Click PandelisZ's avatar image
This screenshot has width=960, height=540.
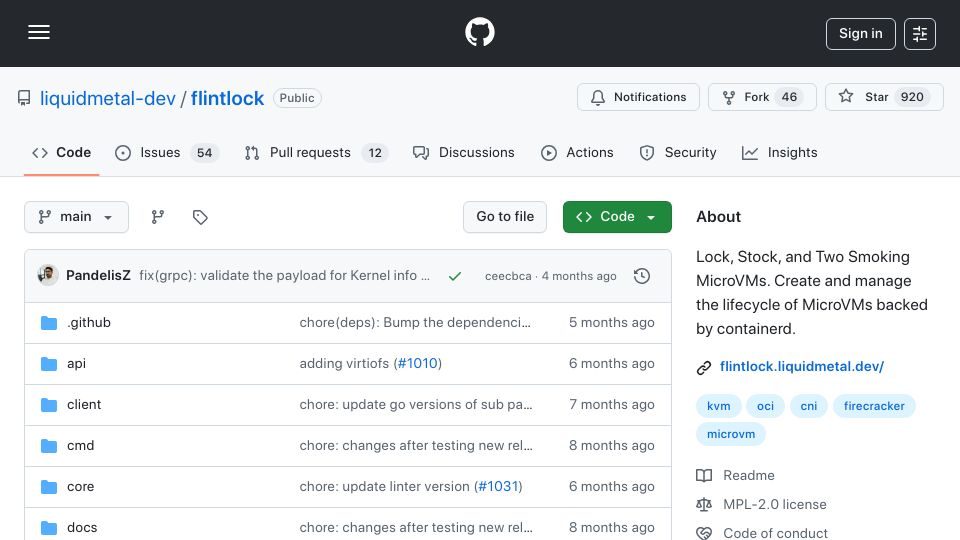[48, 276]
